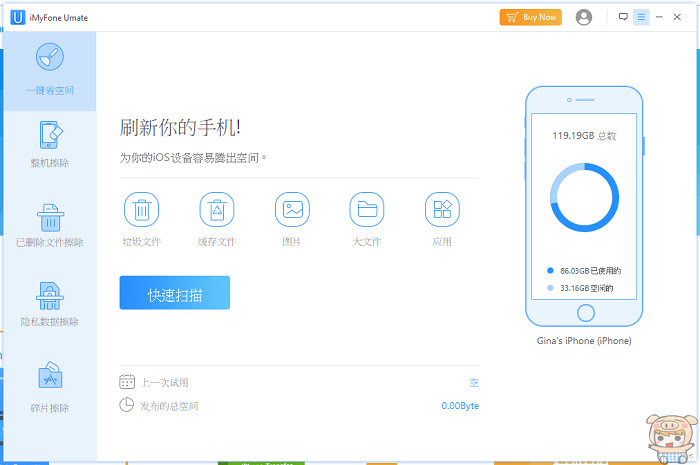Click the 上一次试用 label
This screenshot has height=465, width=700.
coord(165,382)
